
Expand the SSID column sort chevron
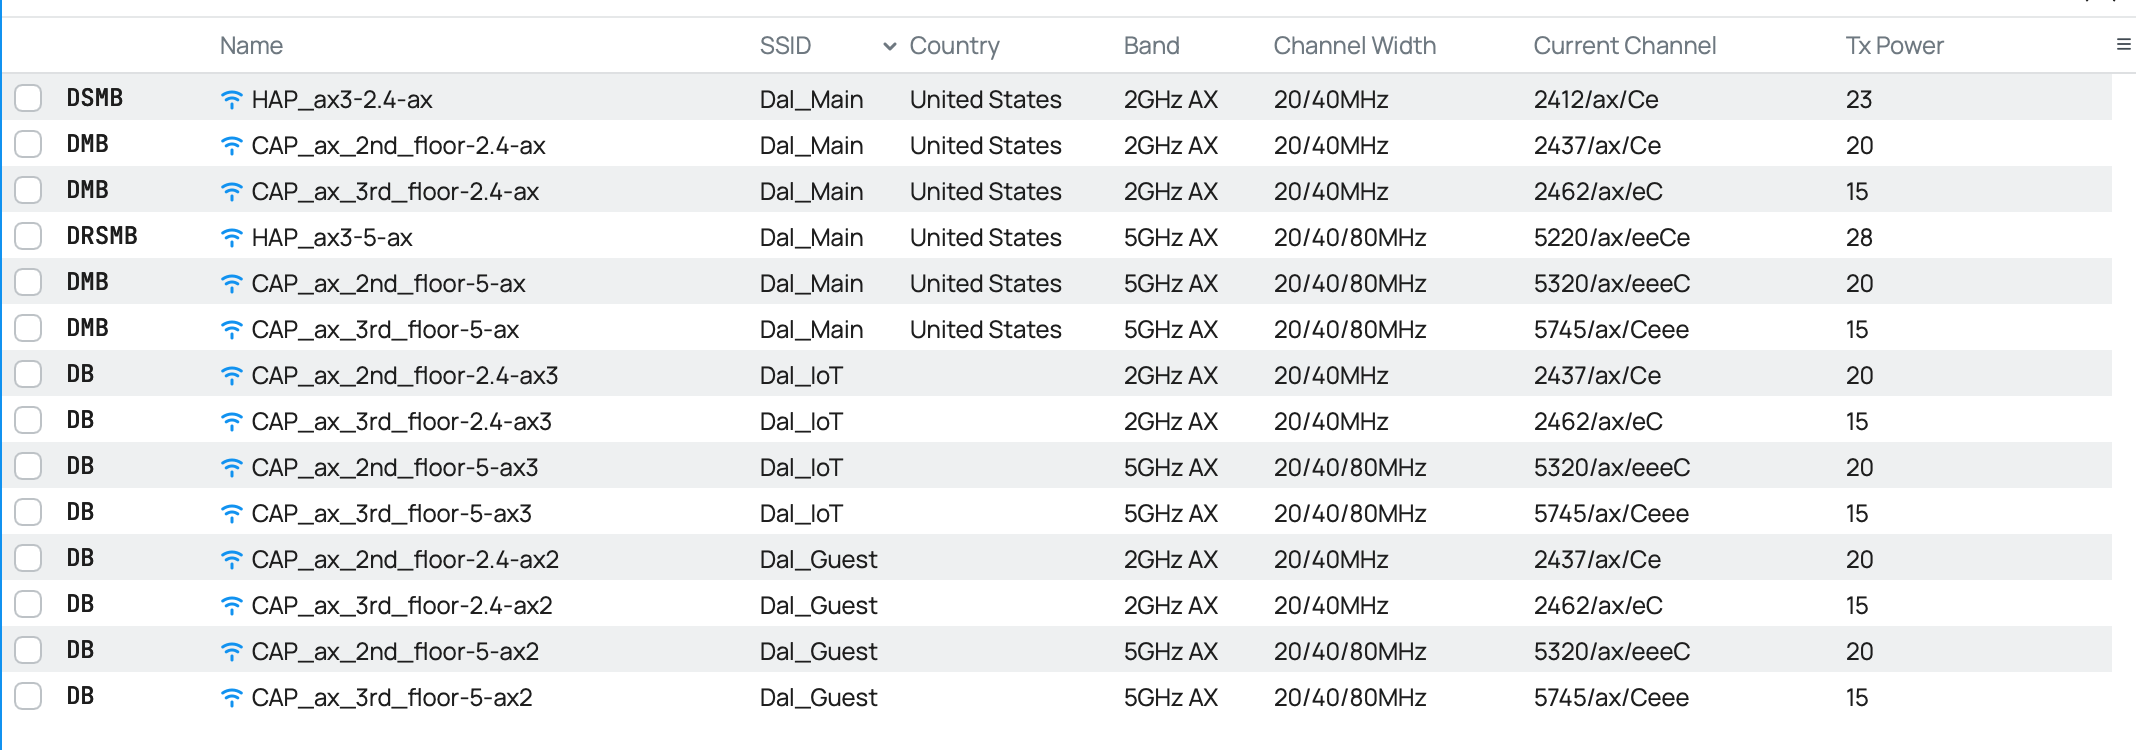click(889, 46)
